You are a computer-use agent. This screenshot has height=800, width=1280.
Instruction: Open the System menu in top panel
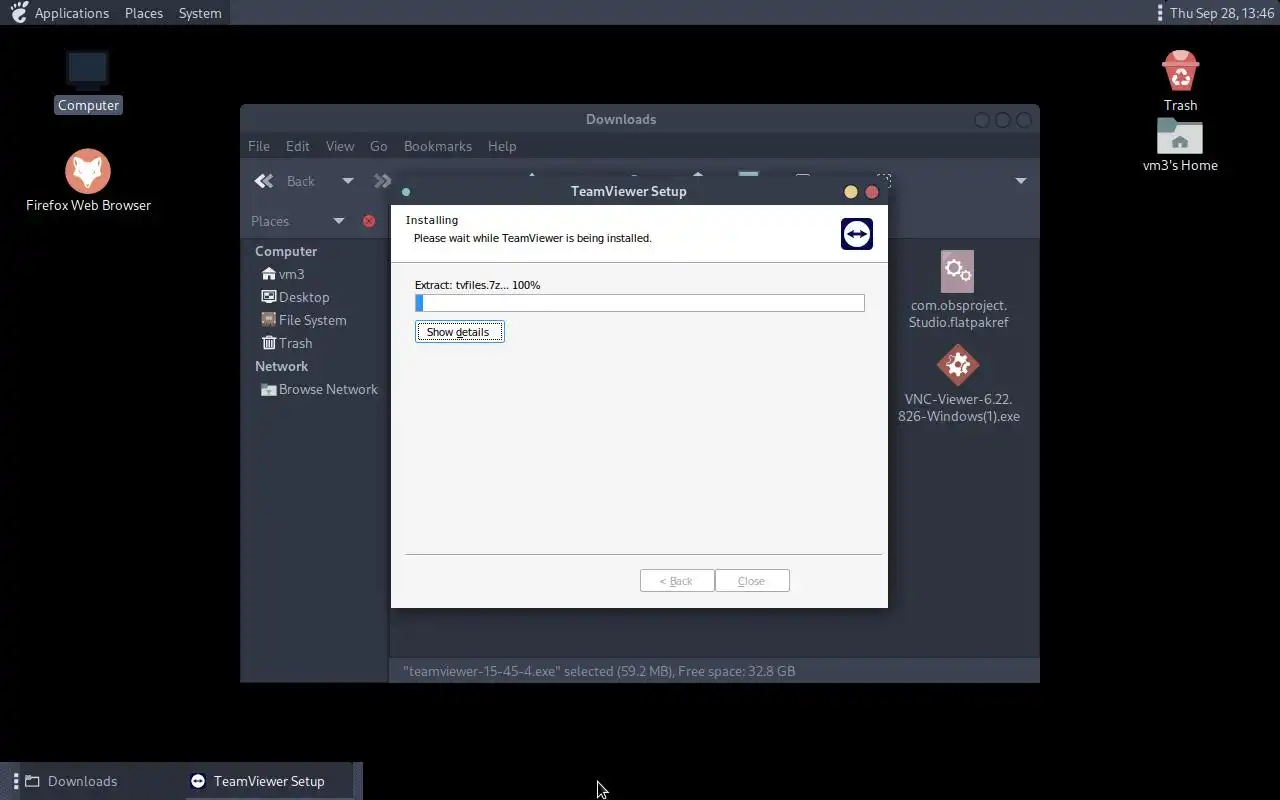click(x=200, y=13)
